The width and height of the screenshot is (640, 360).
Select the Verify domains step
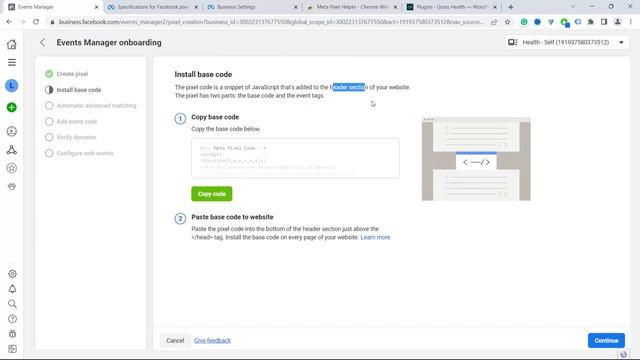[71, 138]
